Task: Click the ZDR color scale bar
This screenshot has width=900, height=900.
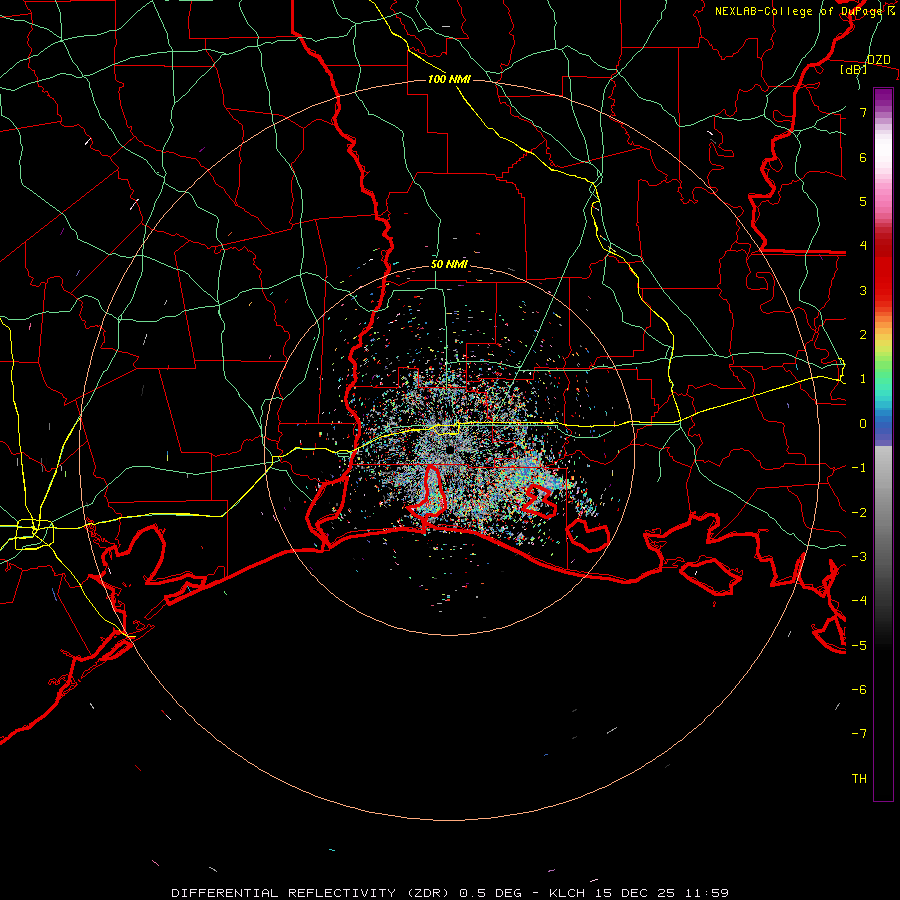Action: coord(883,444)
